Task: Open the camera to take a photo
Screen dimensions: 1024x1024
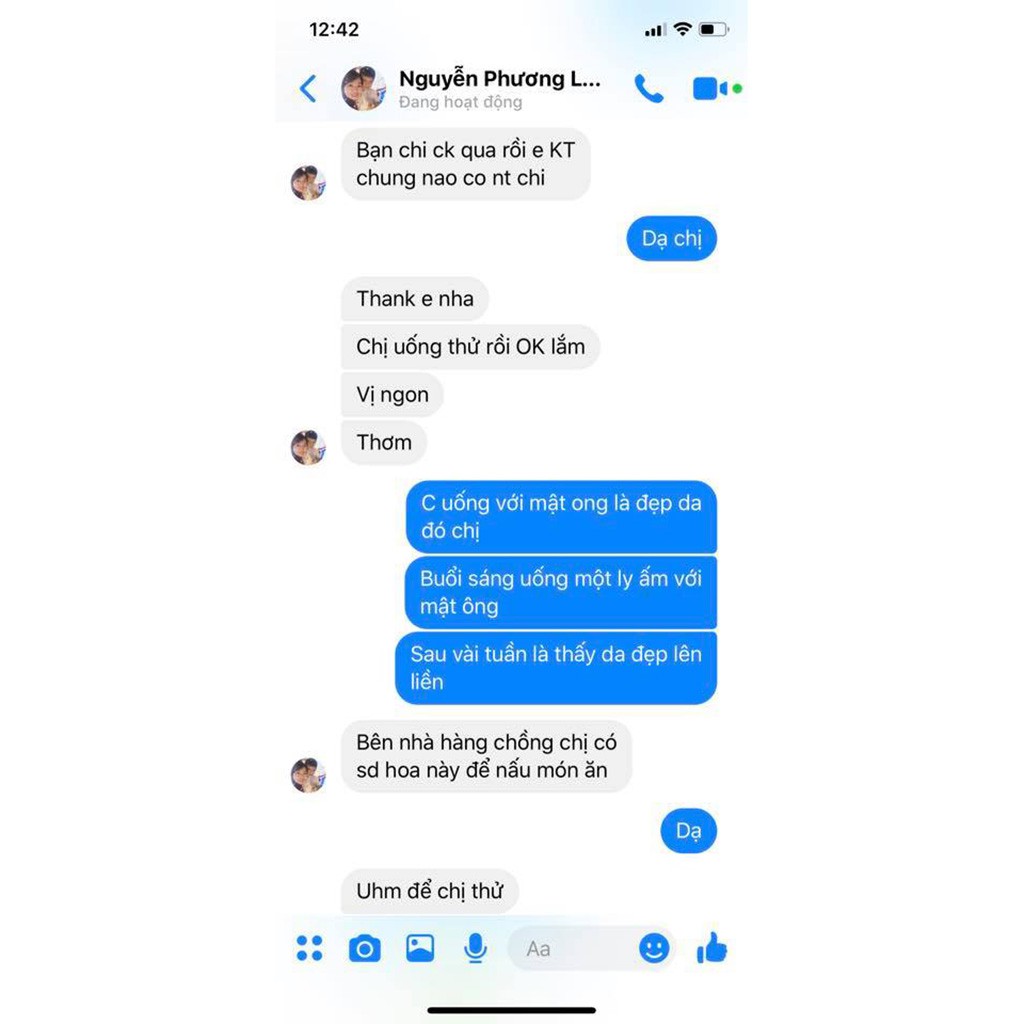Action: (x=364, y=948)
